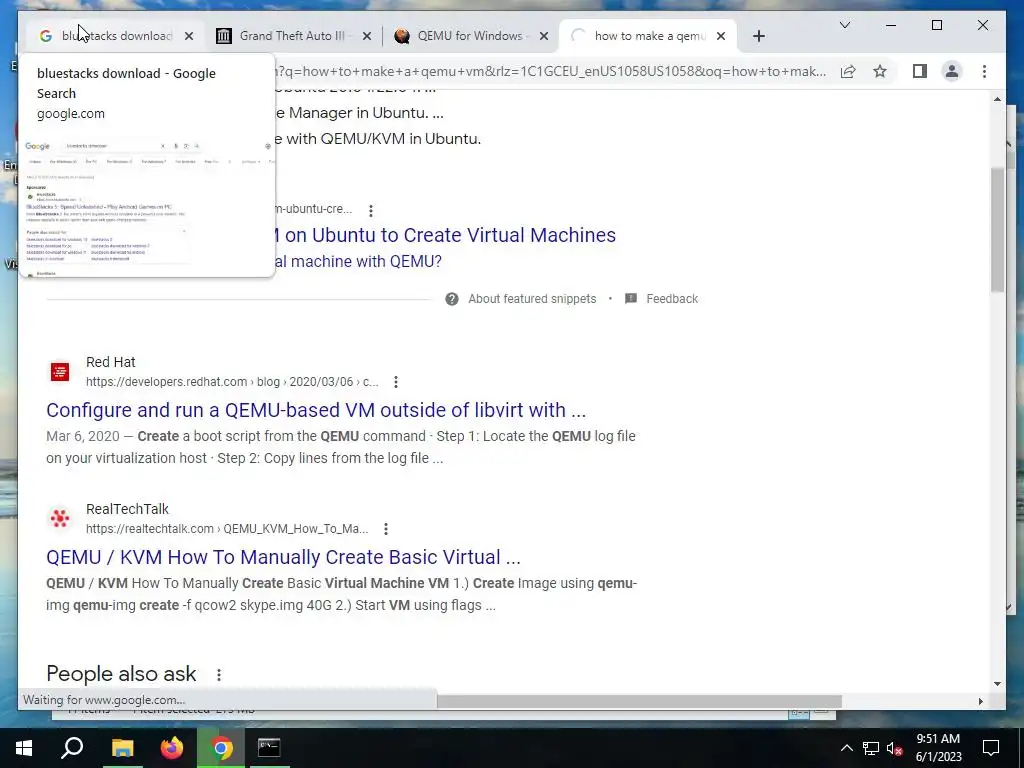Show hidden system tray icons

[846, 748]
